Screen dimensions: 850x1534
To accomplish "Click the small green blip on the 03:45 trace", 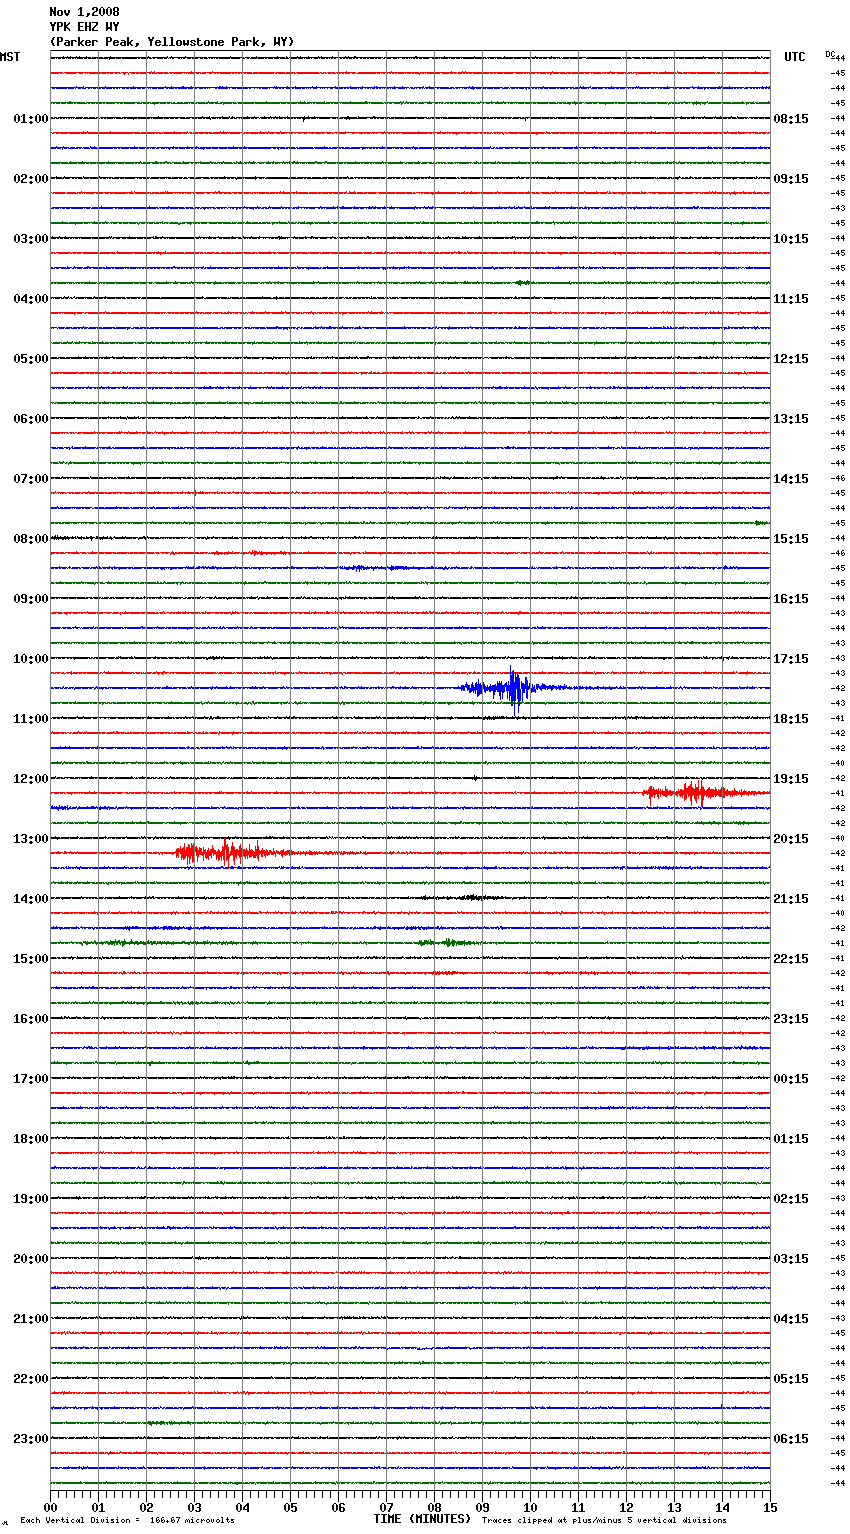I will 523,283.
